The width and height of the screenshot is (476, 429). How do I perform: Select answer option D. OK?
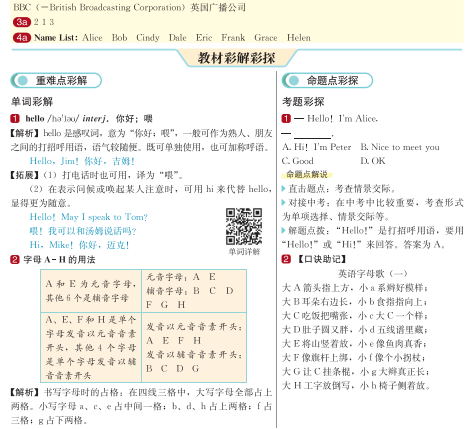click(x=373, y=161)
